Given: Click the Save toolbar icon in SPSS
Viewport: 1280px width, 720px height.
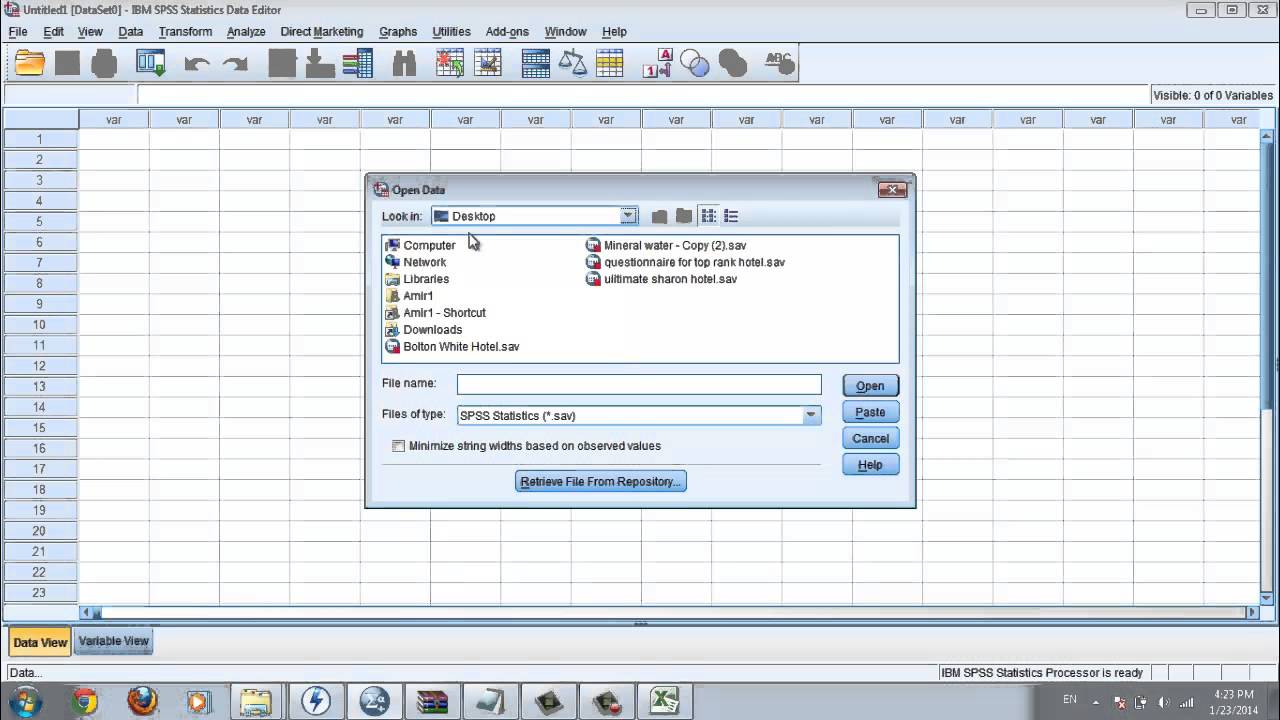Looking at the screenshot, I should [x=67, y=63].
